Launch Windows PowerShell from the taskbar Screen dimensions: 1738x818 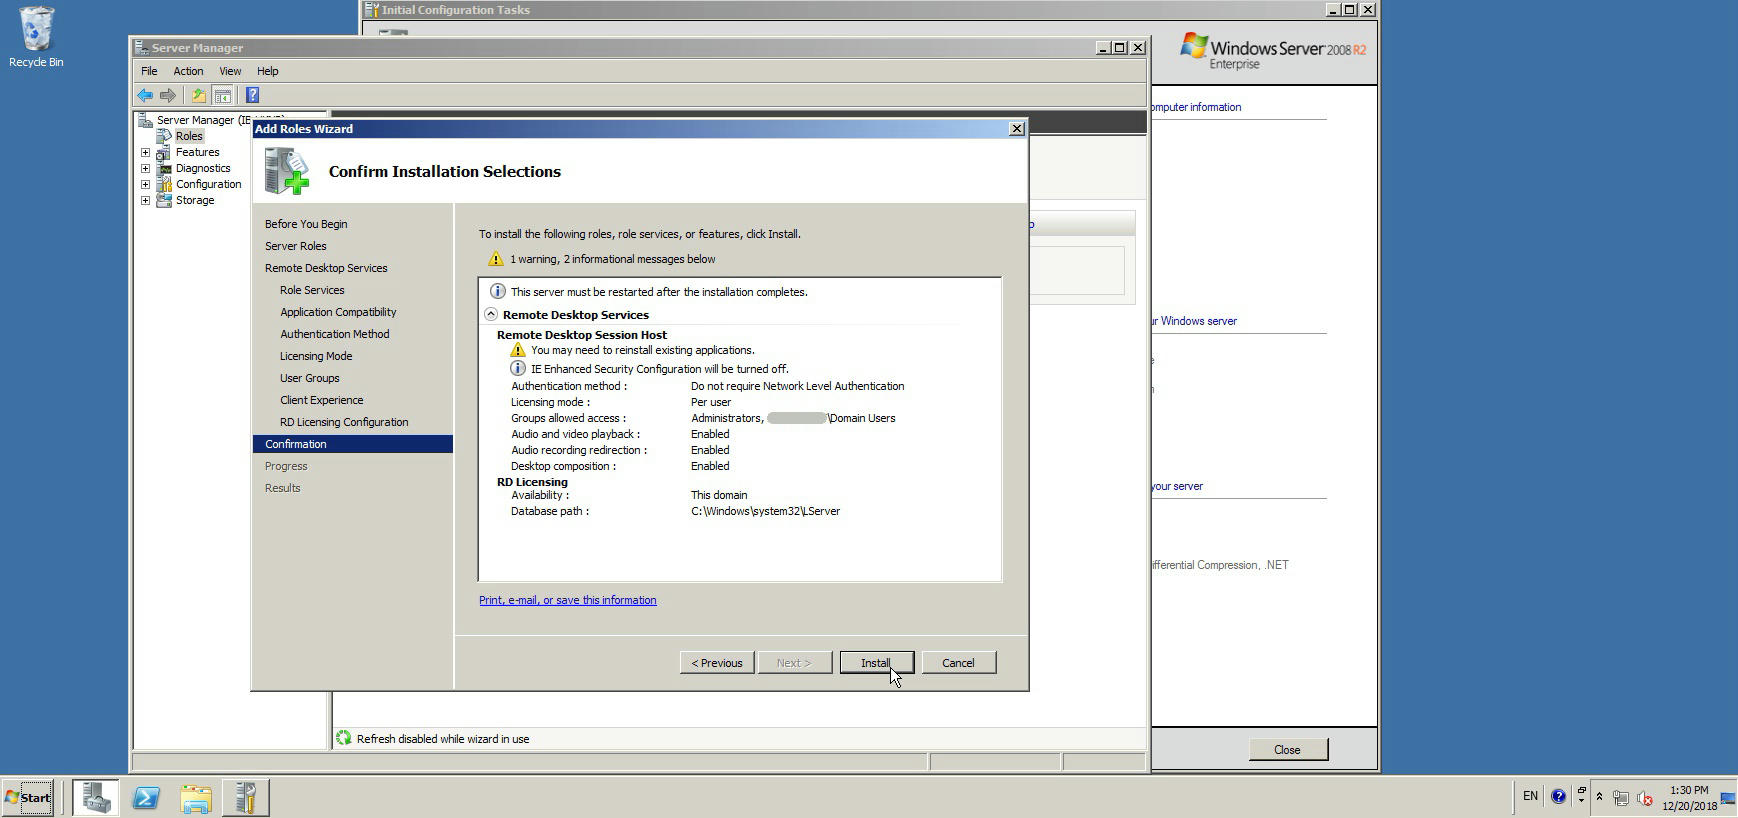pos(146,797)
